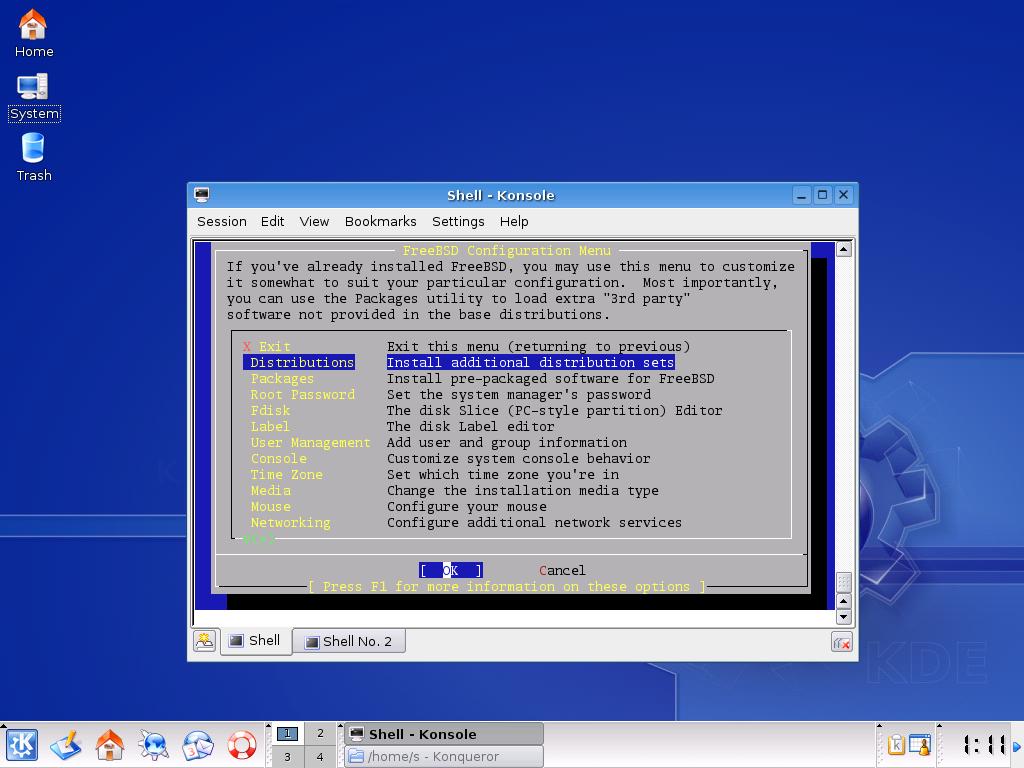Click the panel clock
1024x768 pixels.
point(985,744)
